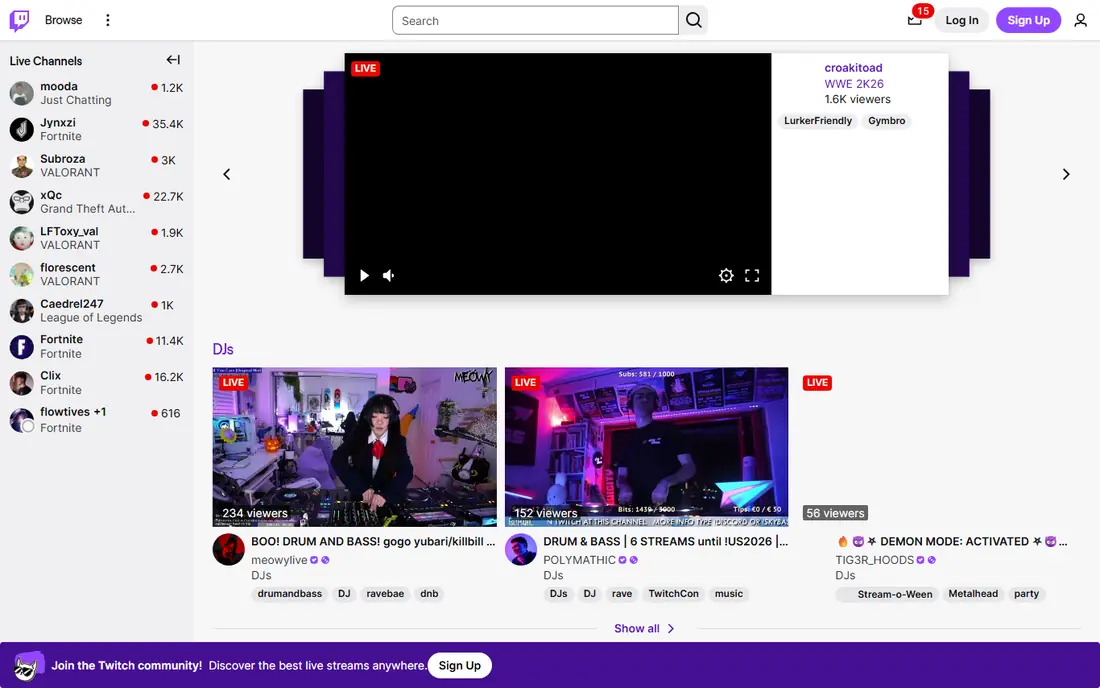The height and width of the screenshot is (688, 1100).
Task: Open the user profile icon menu
Action: pos(1080,20)
